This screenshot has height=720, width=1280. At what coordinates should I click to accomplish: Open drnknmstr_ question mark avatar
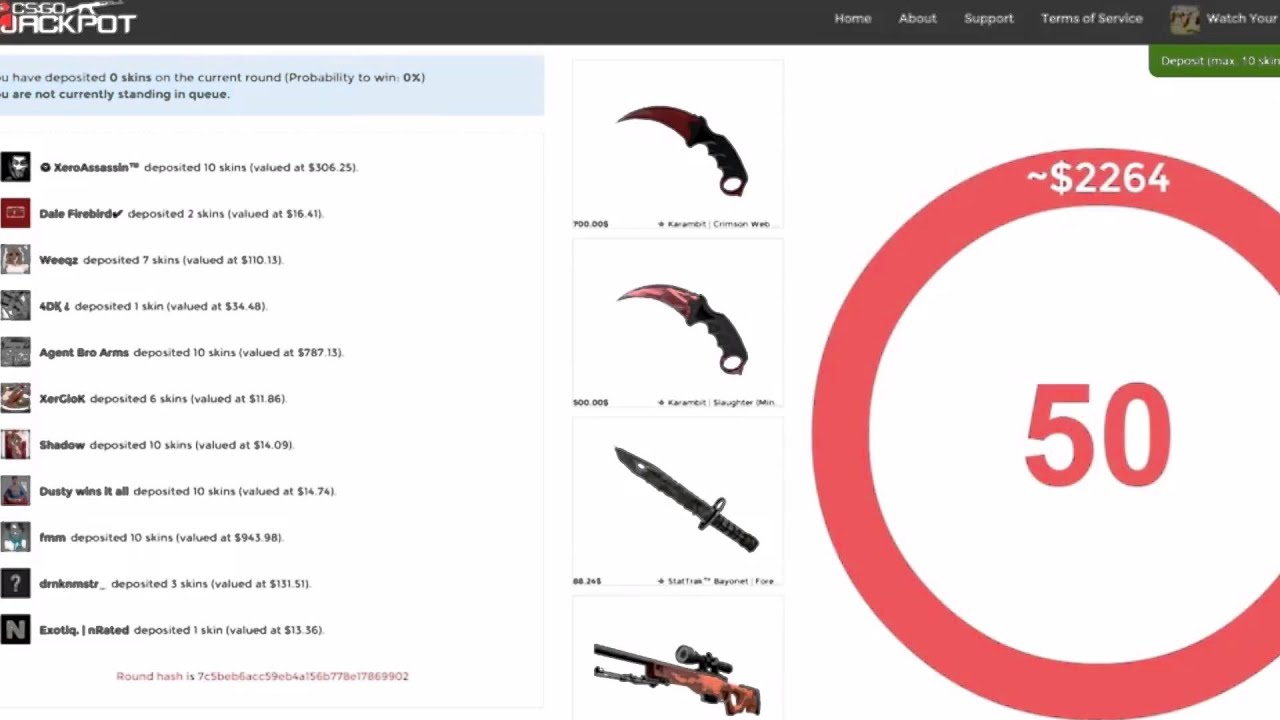[x=15, y=583]
